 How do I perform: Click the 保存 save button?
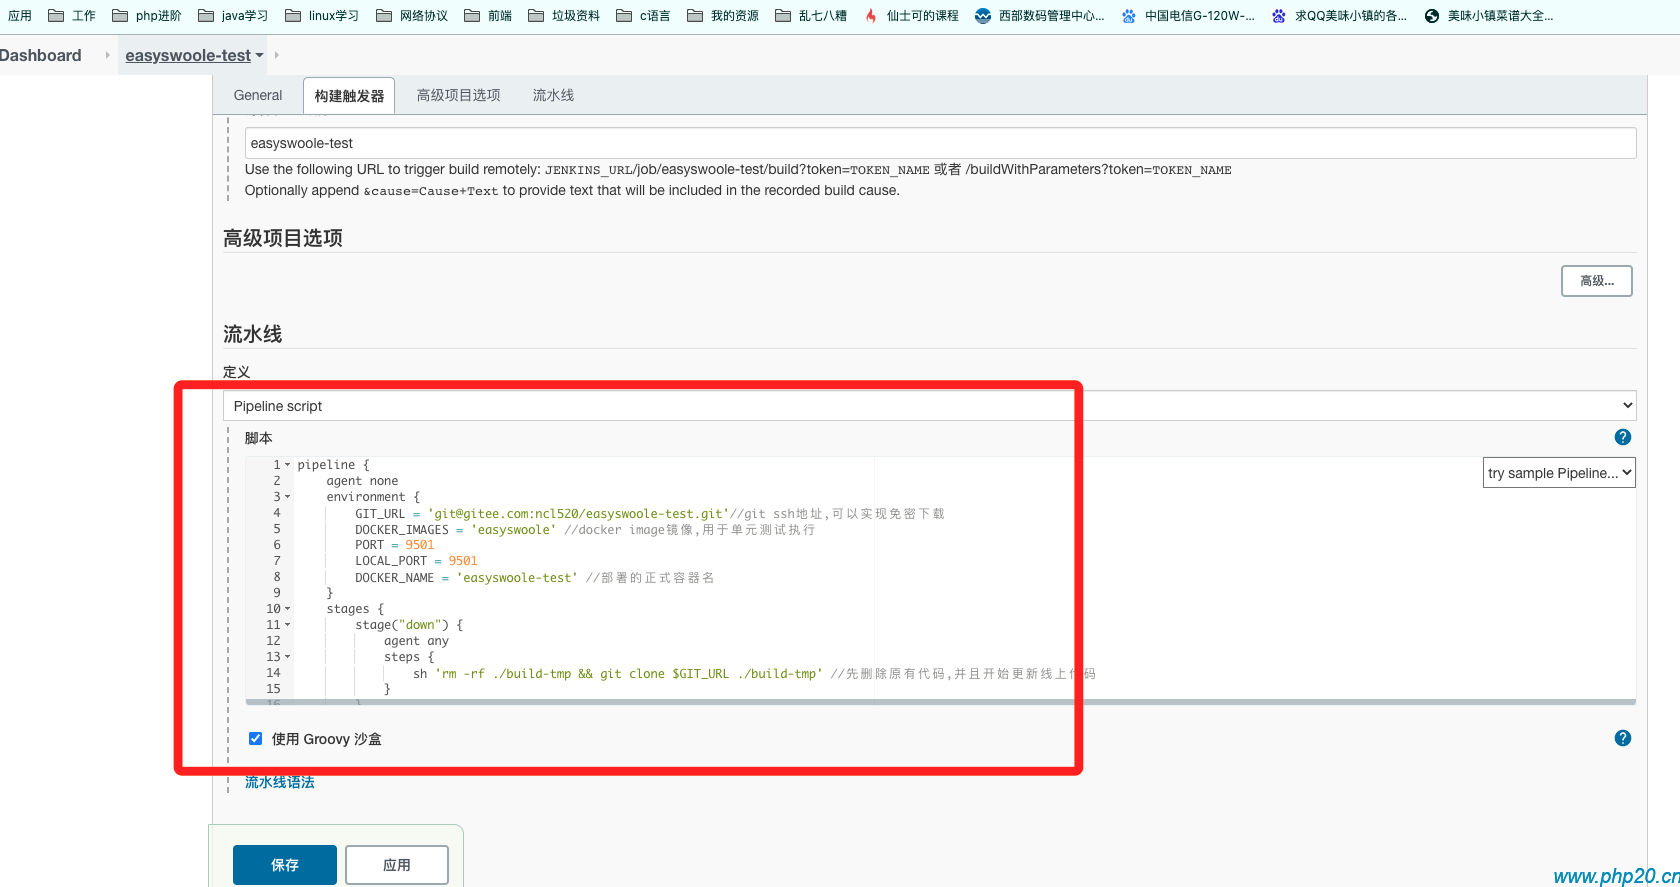[x=285, y=865]
